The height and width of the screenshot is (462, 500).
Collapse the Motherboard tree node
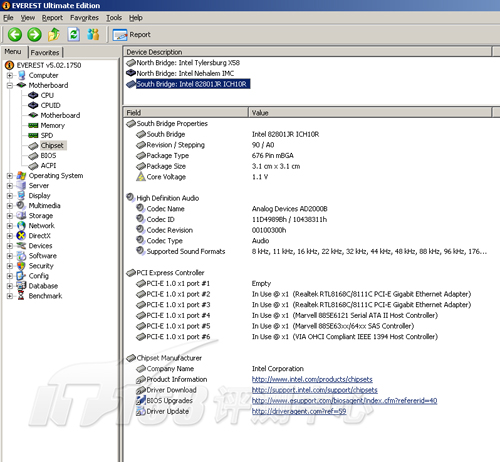click(10, 85)
